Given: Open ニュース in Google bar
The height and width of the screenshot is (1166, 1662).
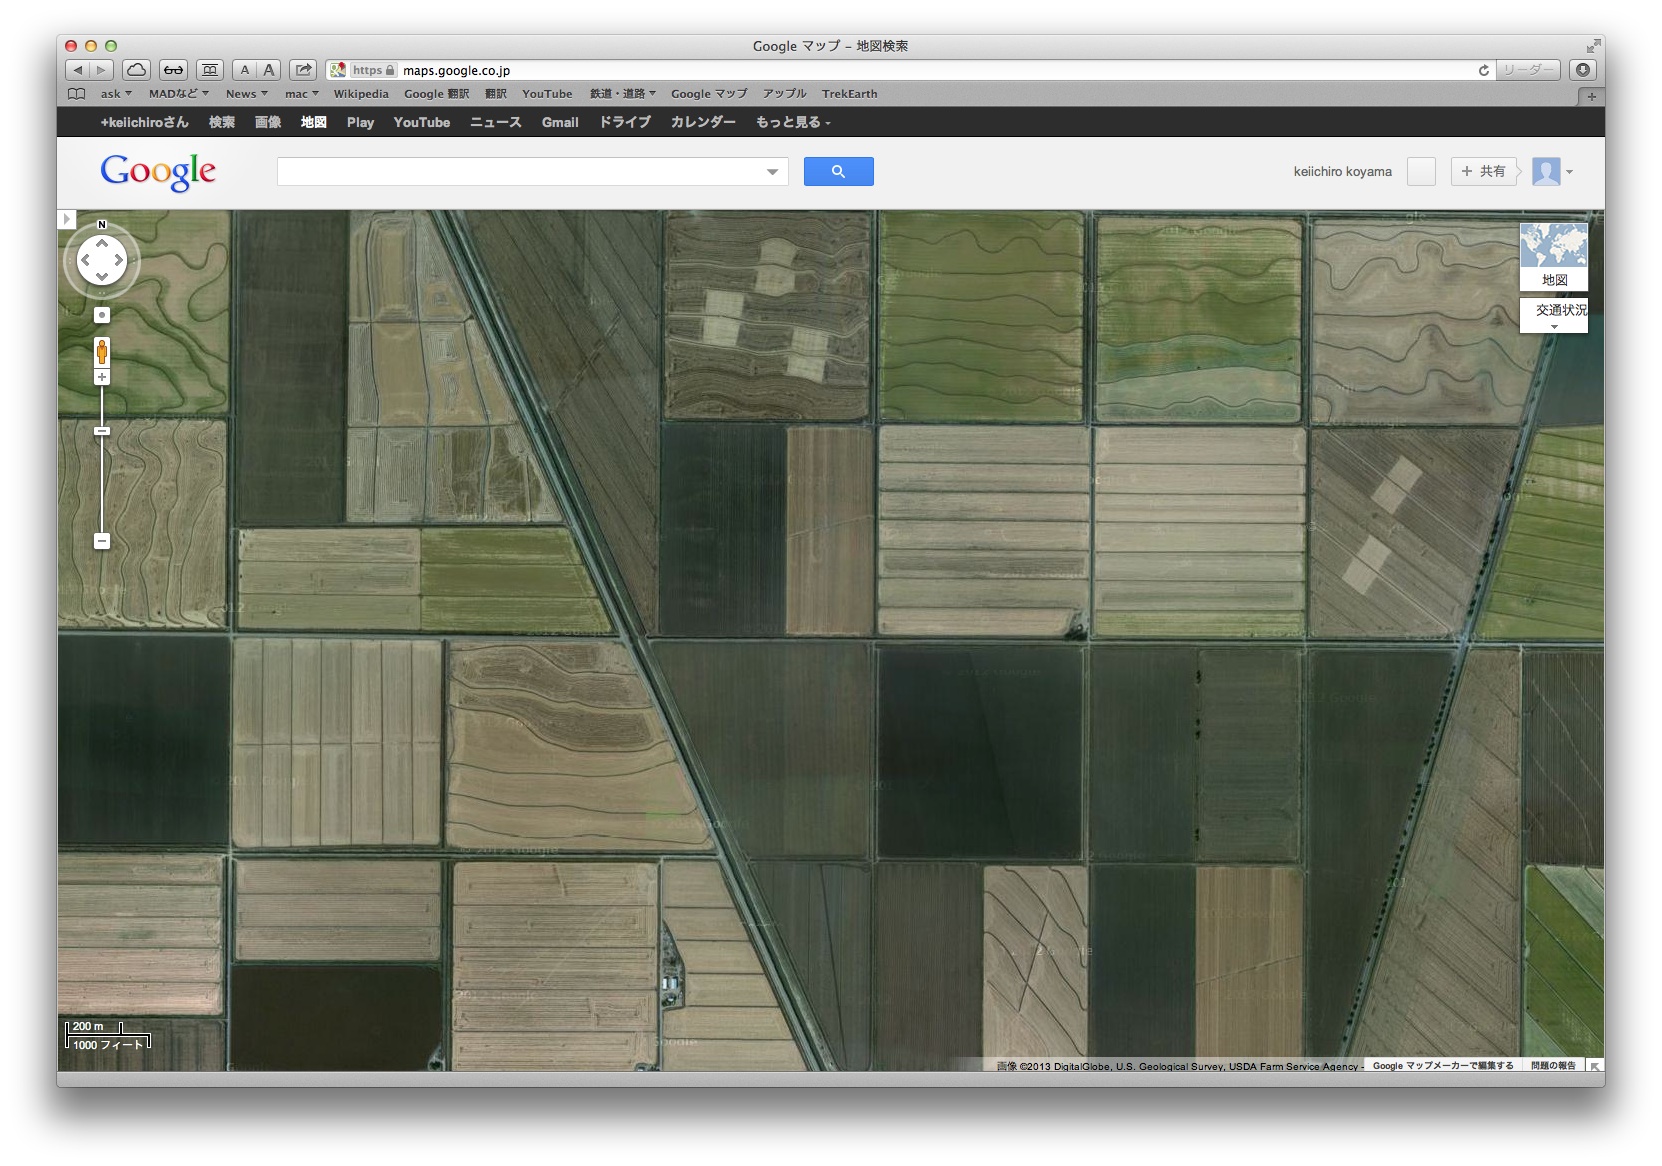Looking at the screenshot, I should pos(496,122).
